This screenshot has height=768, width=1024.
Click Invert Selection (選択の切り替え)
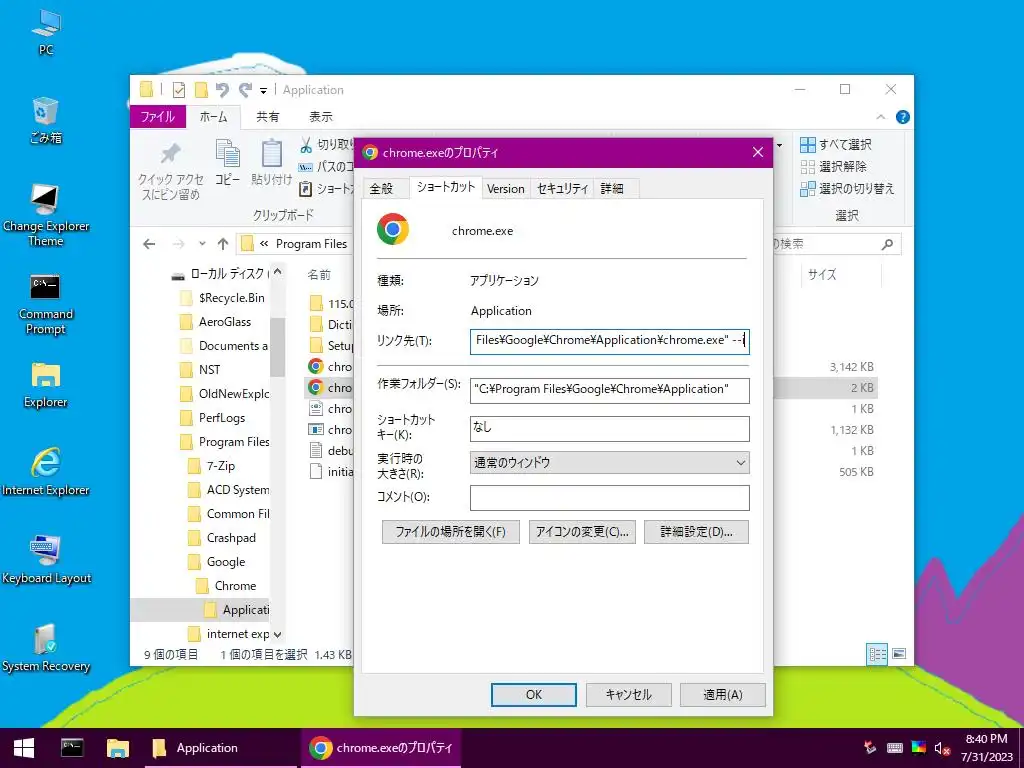(x=847, y=189)
